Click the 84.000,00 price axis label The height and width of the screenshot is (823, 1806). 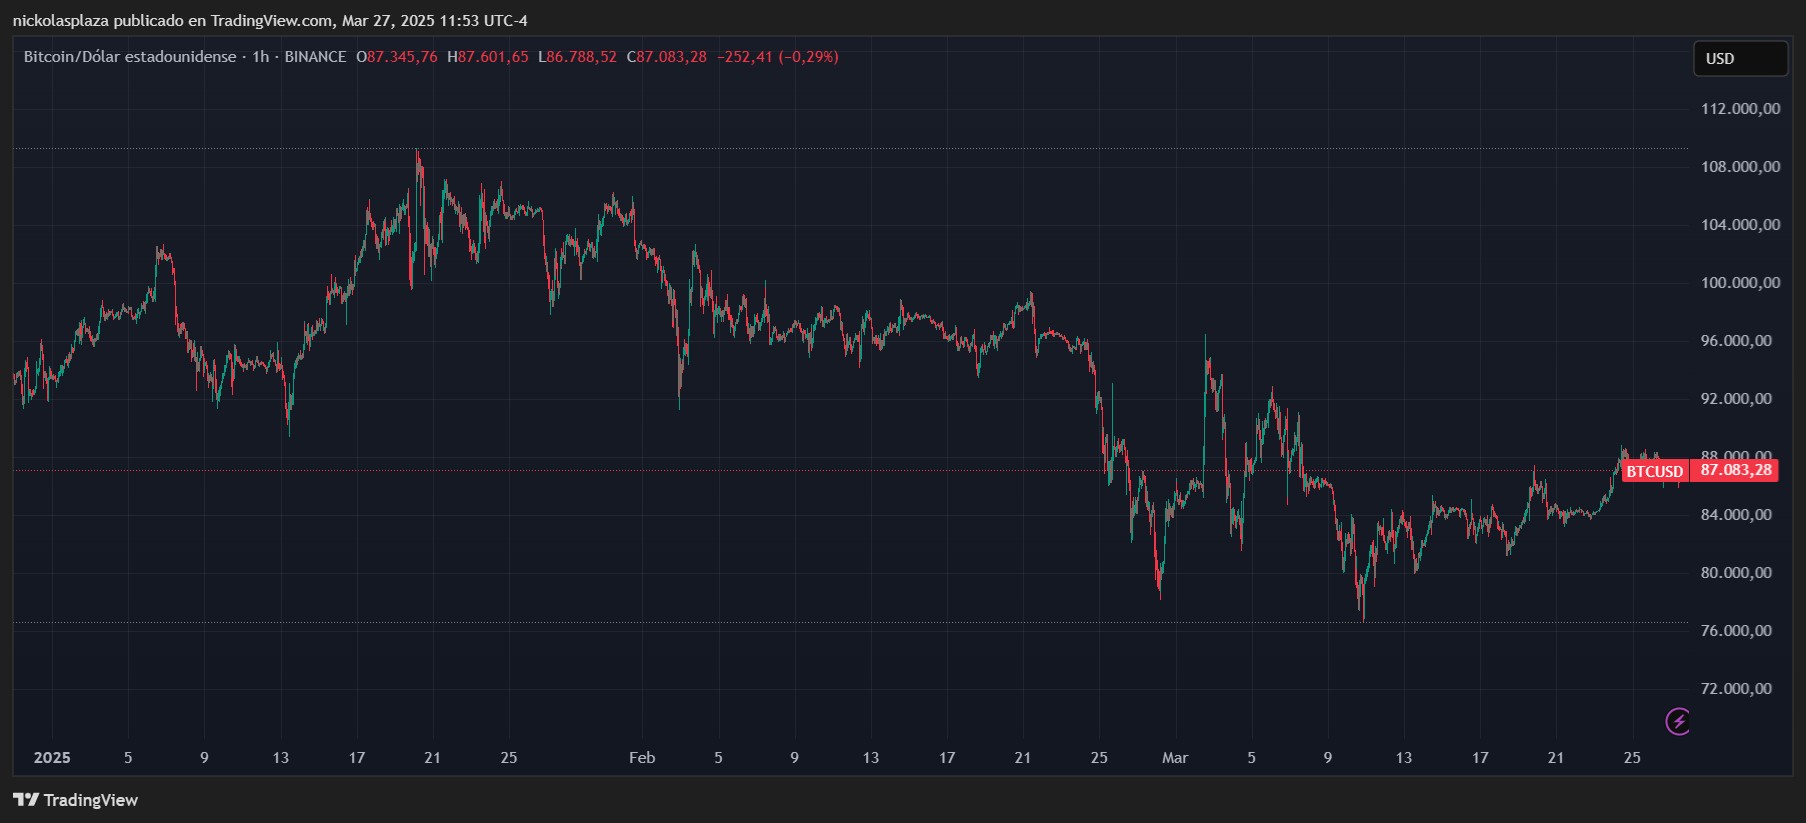[1736, 515]
